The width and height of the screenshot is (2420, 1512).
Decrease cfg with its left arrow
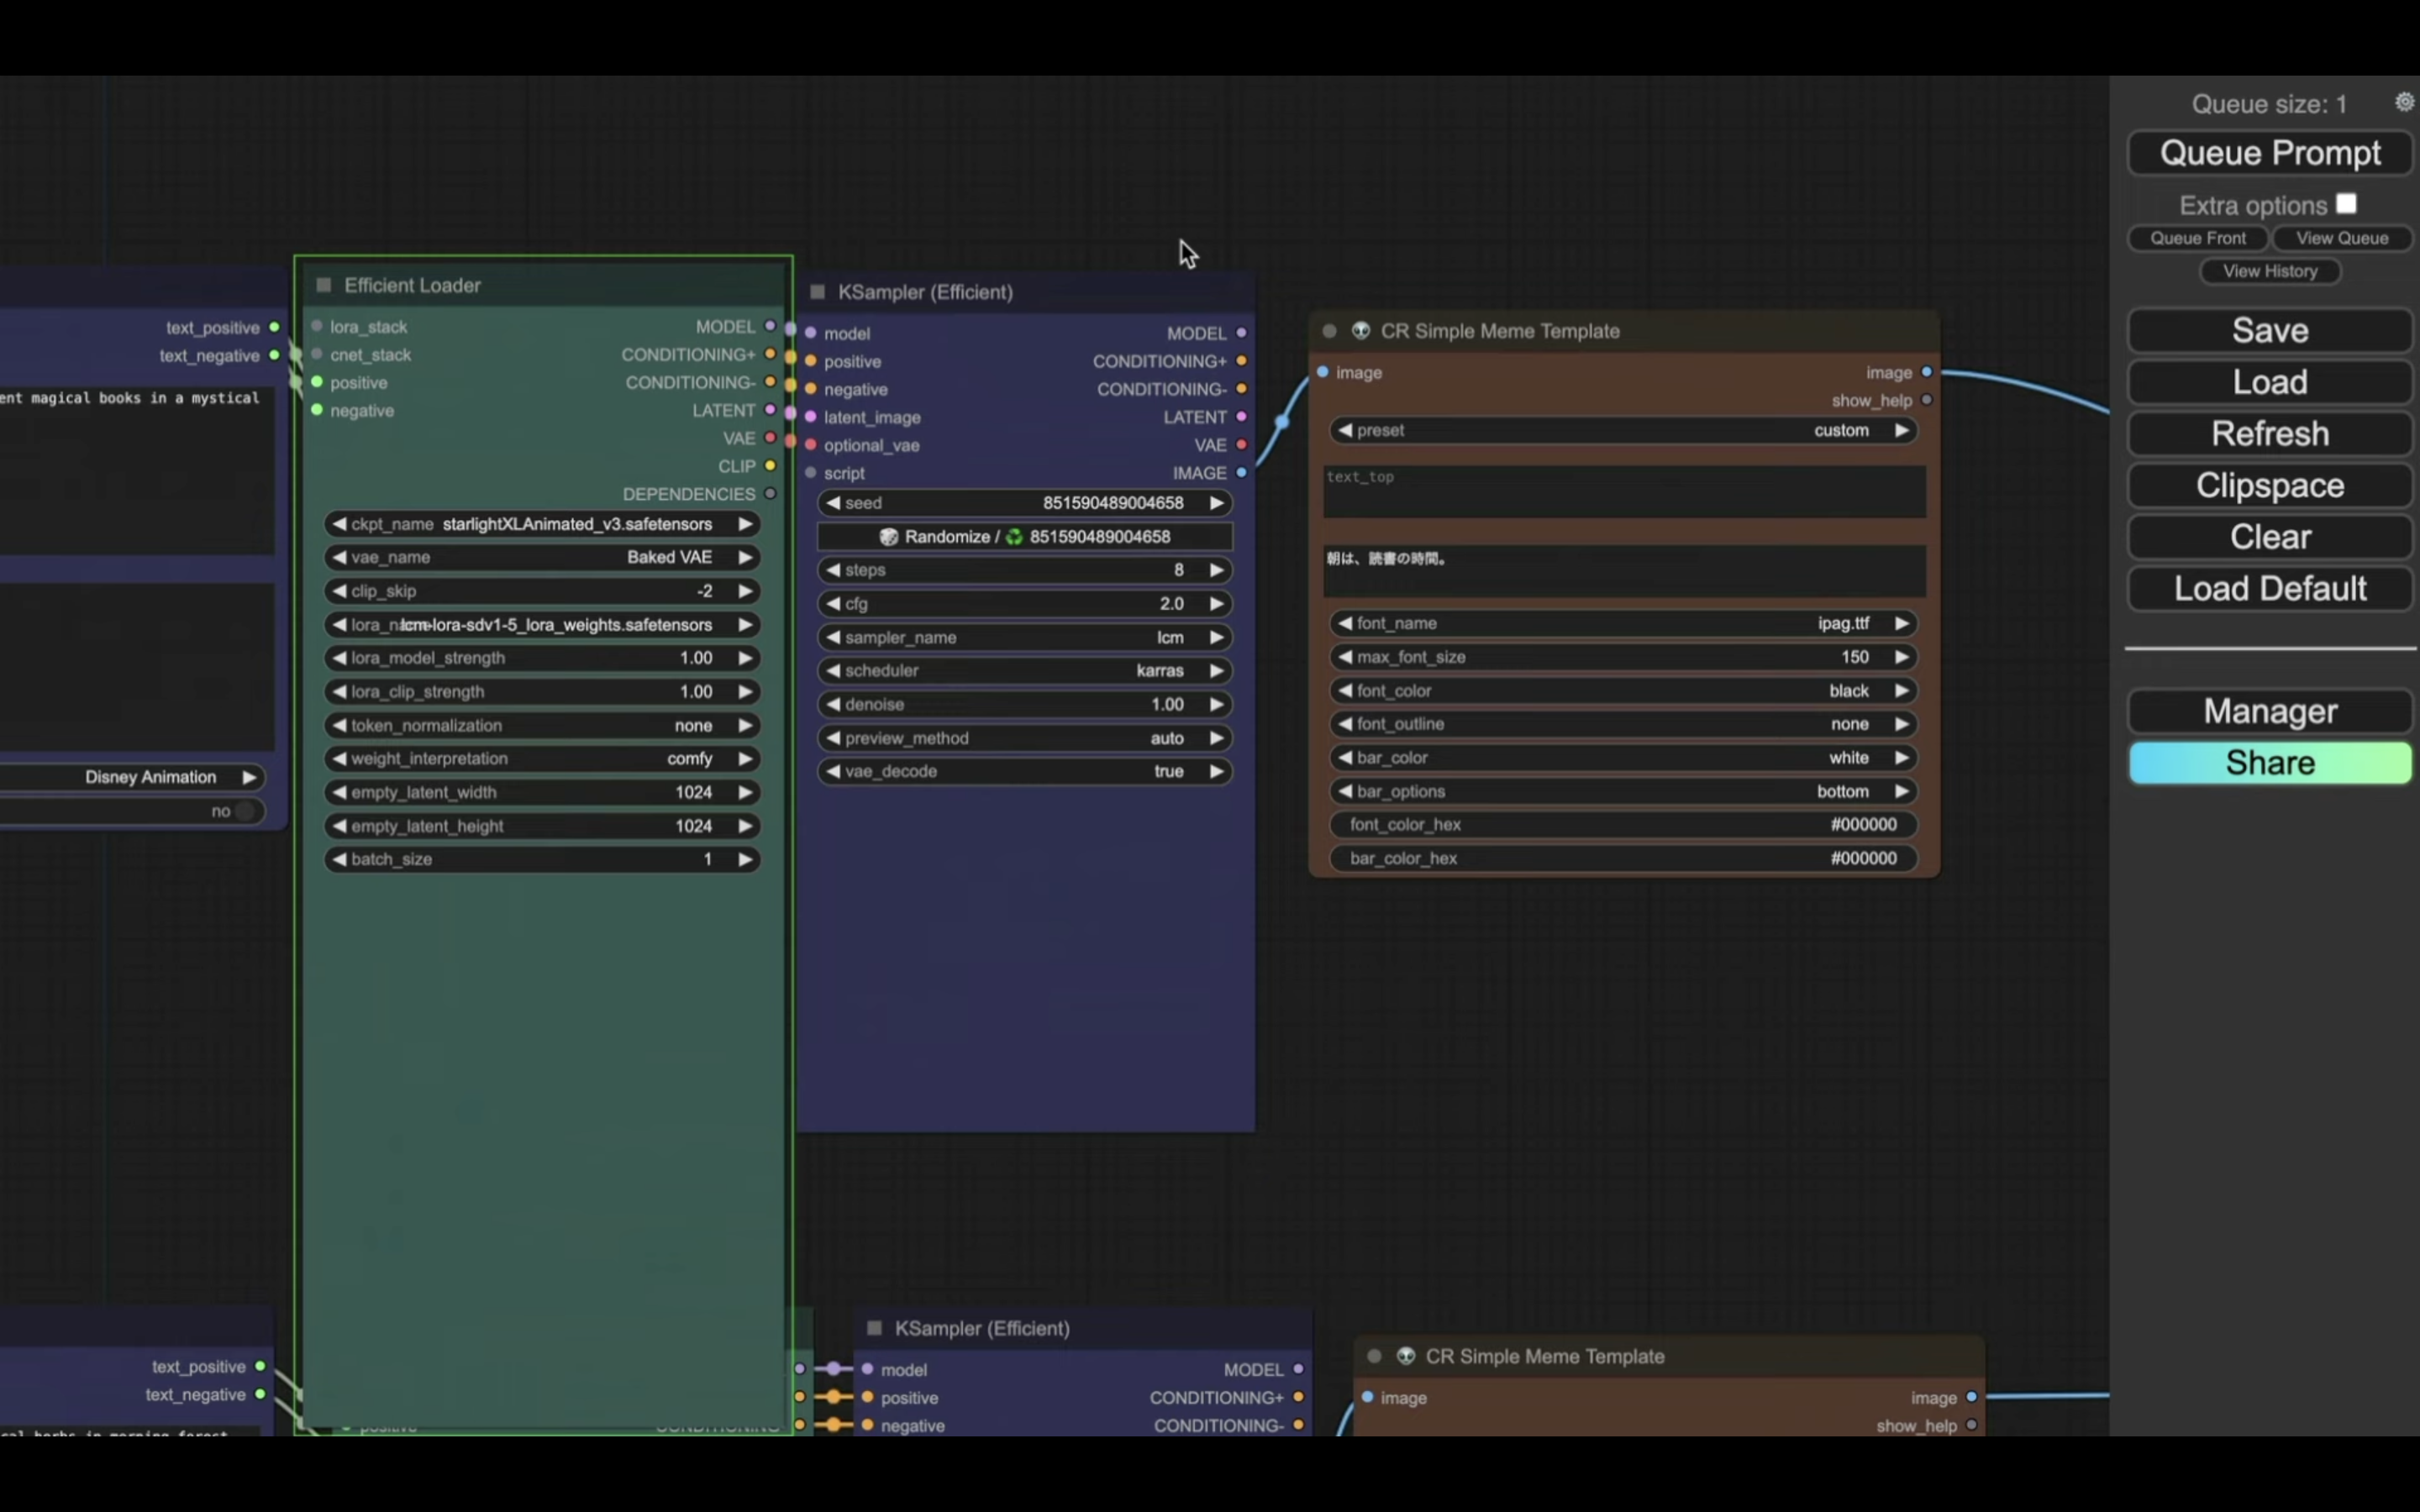point(833,604)
